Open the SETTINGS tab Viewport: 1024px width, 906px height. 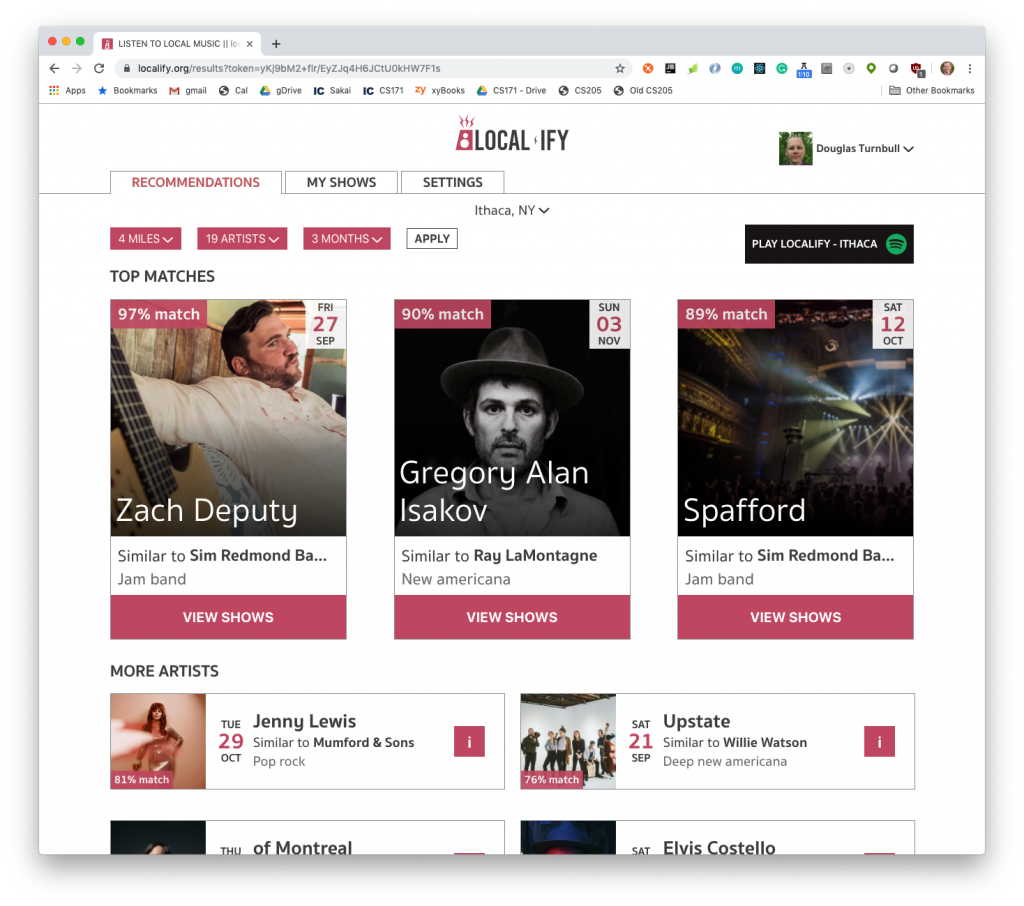tap(453, 182)
